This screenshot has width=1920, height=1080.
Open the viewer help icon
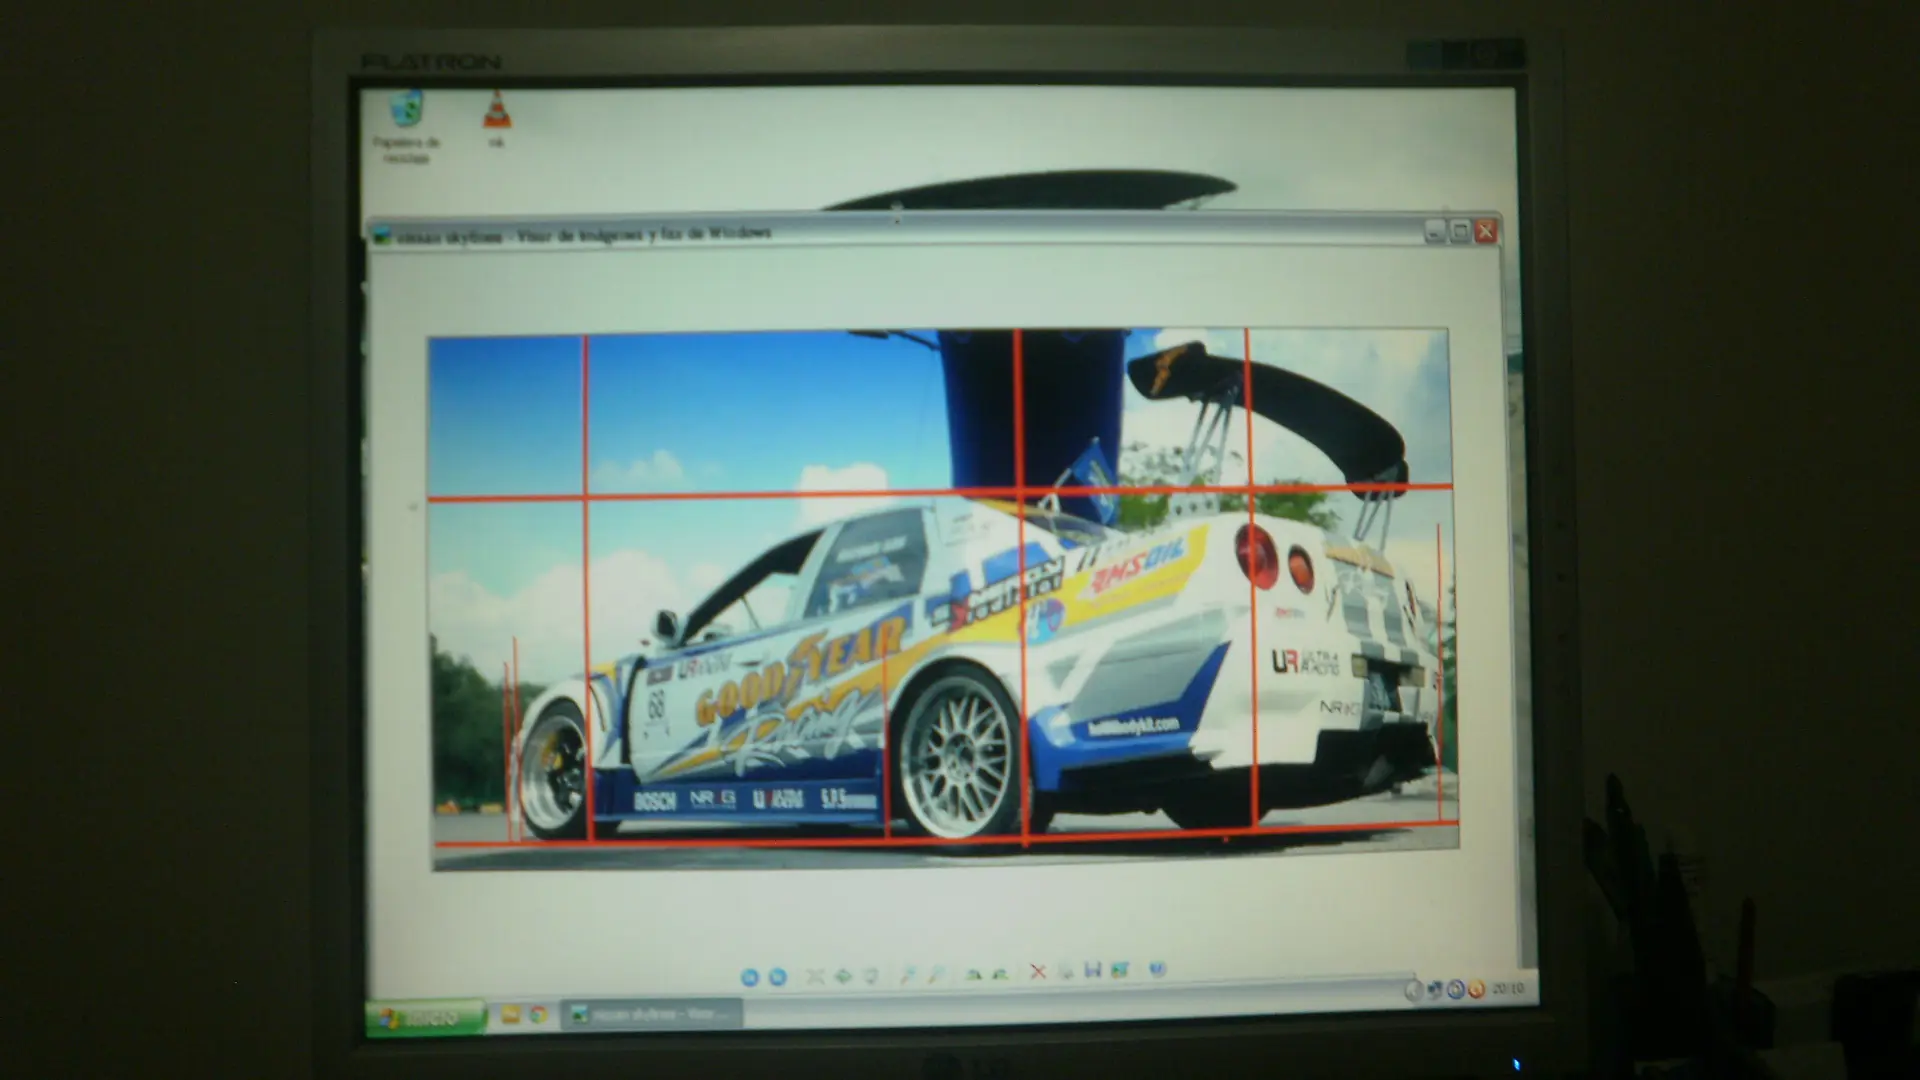point(1158,968)
